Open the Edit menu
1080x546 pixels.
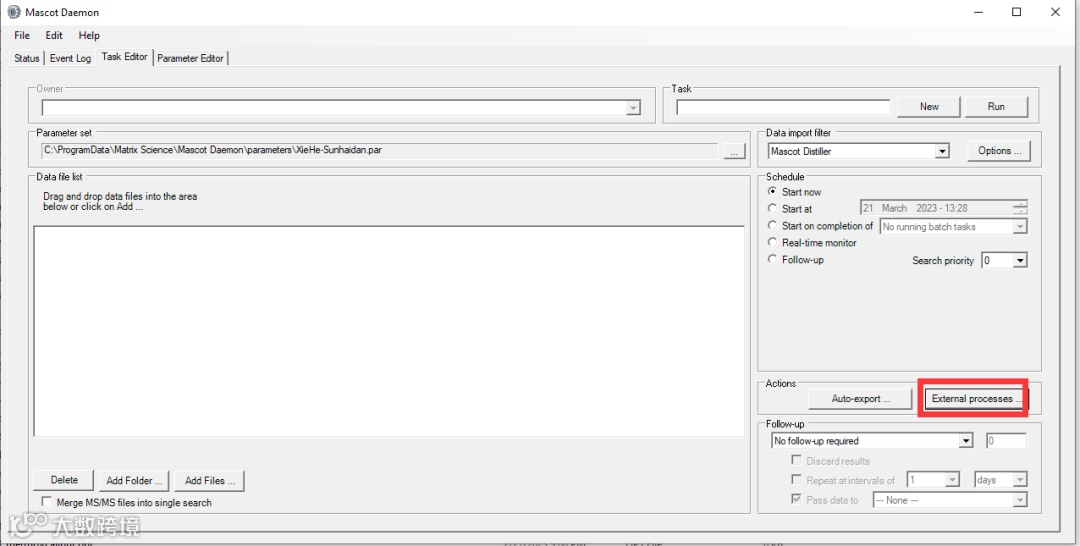(54, 35)
